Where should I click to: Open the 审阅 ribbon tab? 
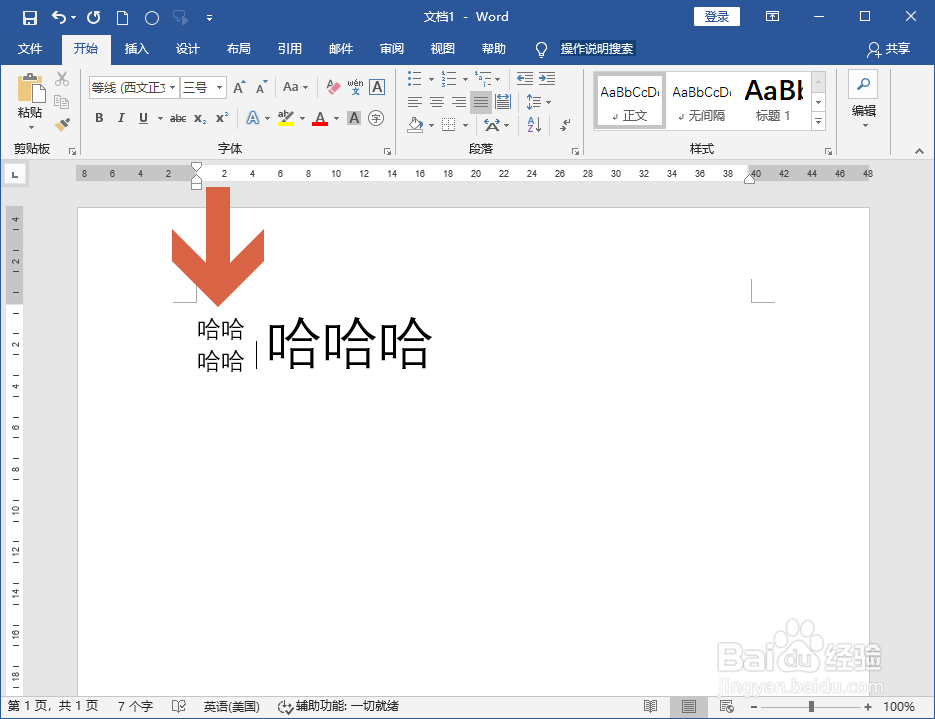click(x=393, y=48)
